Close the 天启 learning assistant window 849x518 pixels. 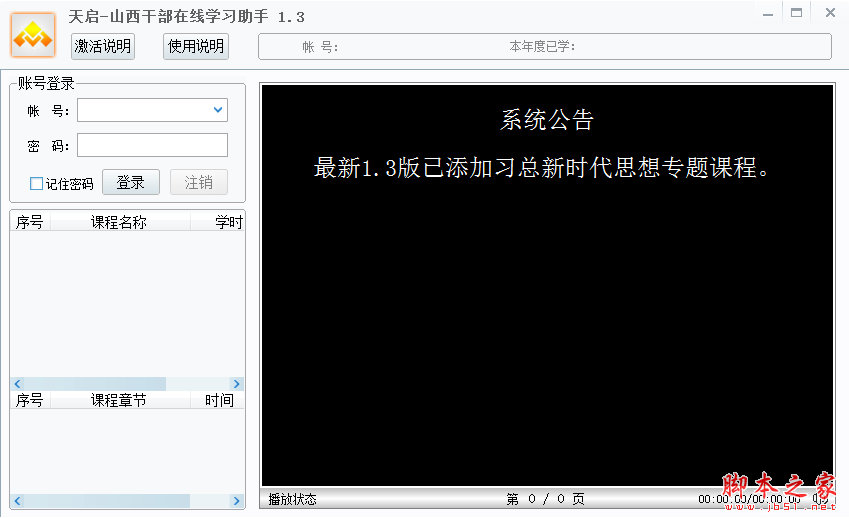click(x=830, y=12)
